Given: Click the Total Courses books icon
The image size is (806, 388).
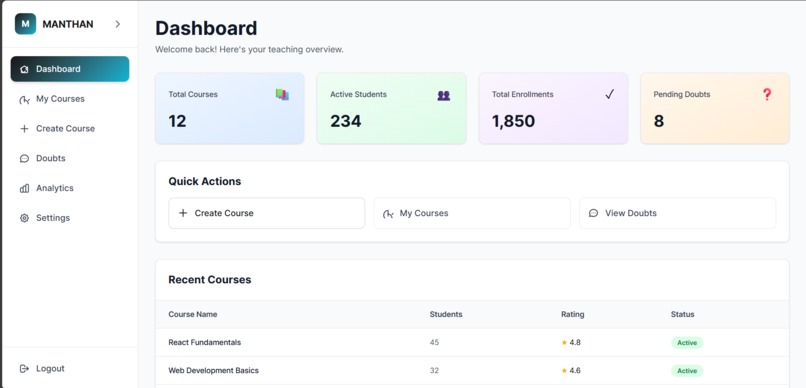Looking at the screenshot, I should click(x=282, y=95).
